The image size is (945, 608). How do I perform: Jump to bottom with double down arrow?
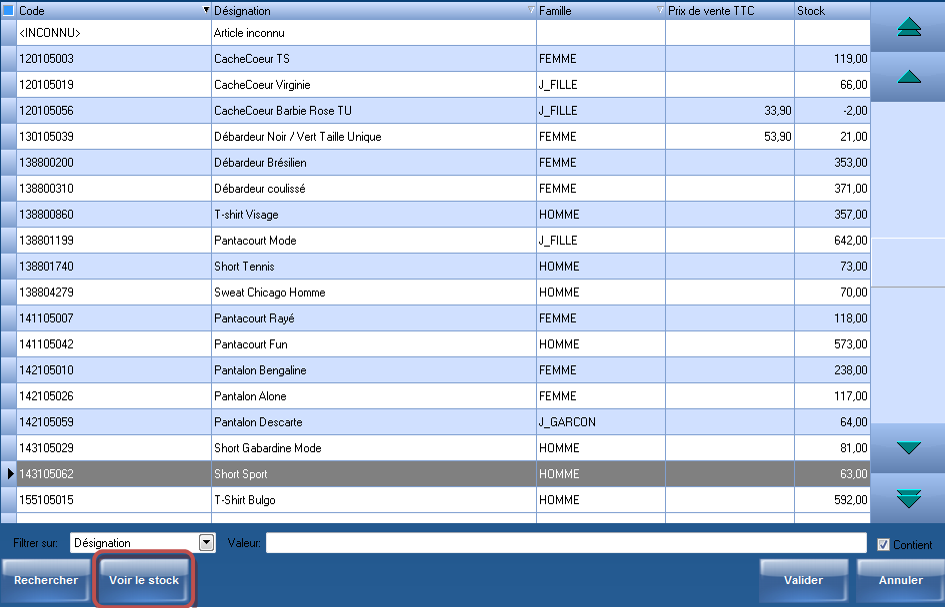pyautogui.click(x=908, y=498)
